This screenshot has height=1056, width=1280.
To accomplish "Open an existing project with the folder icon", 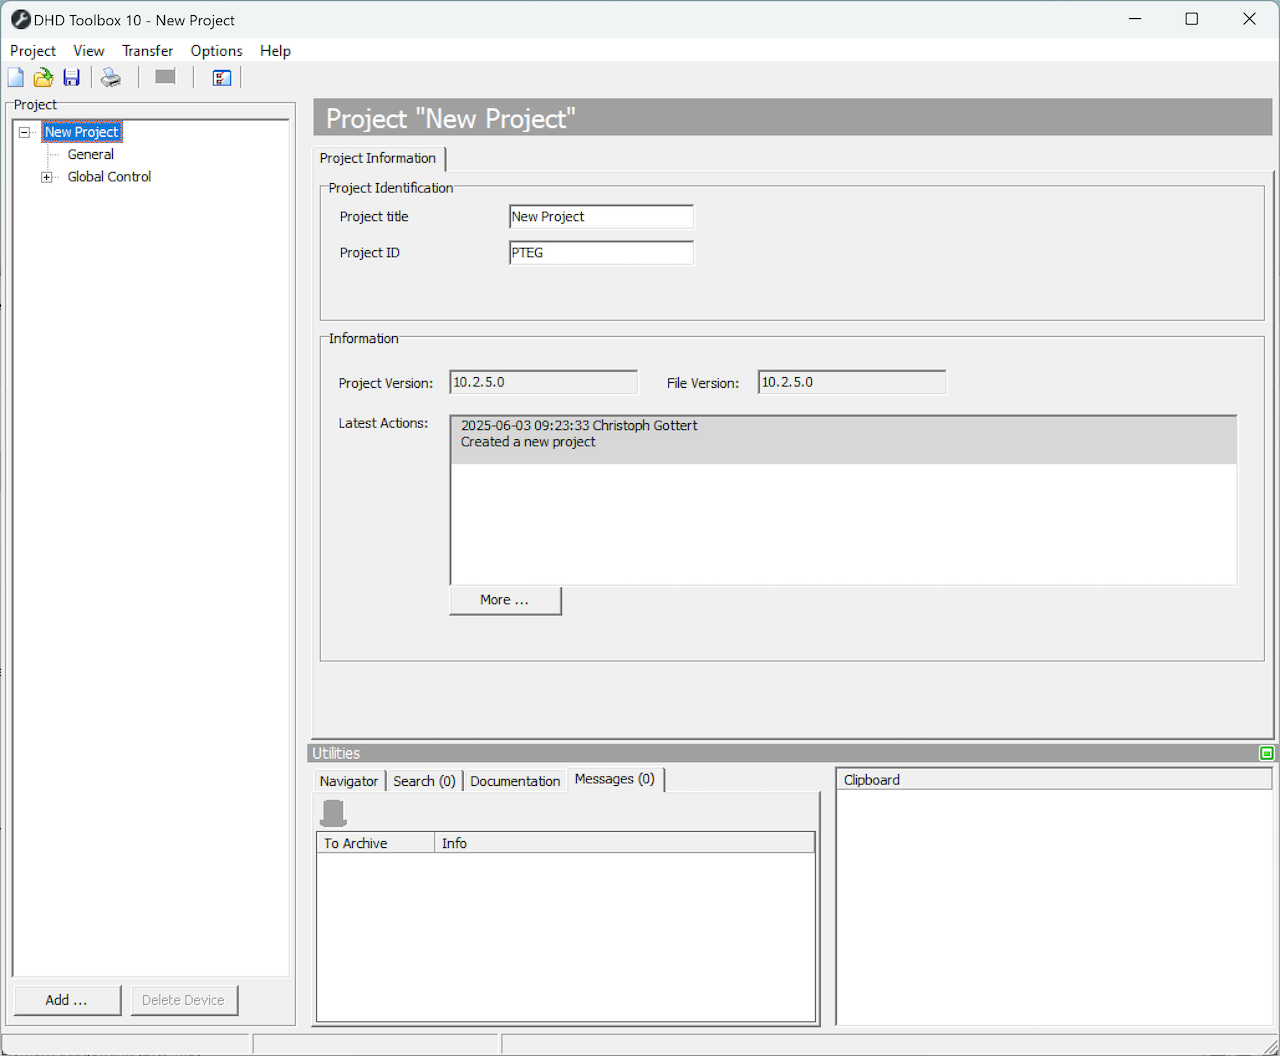I will (x=43, y=77).
